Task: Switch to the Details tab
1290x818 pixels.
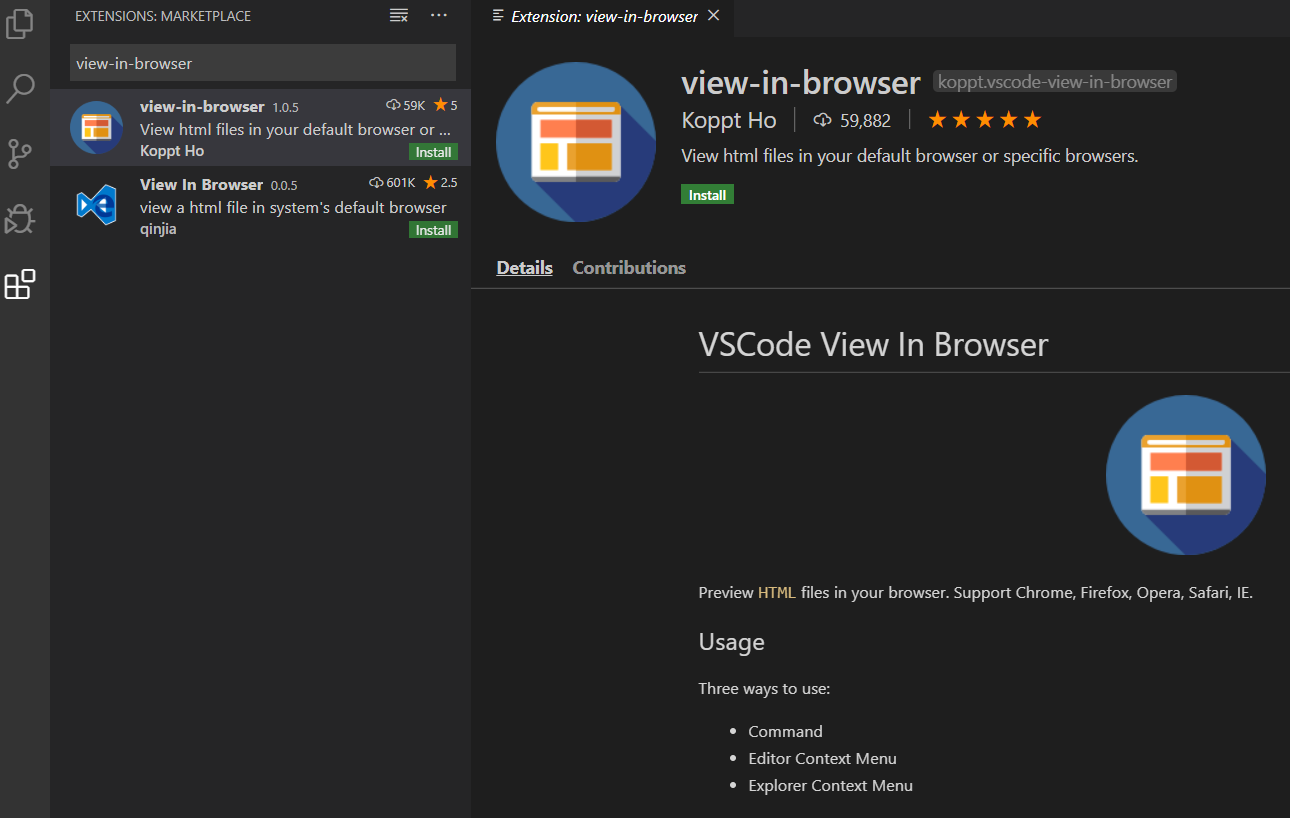Action: point(525,268)
